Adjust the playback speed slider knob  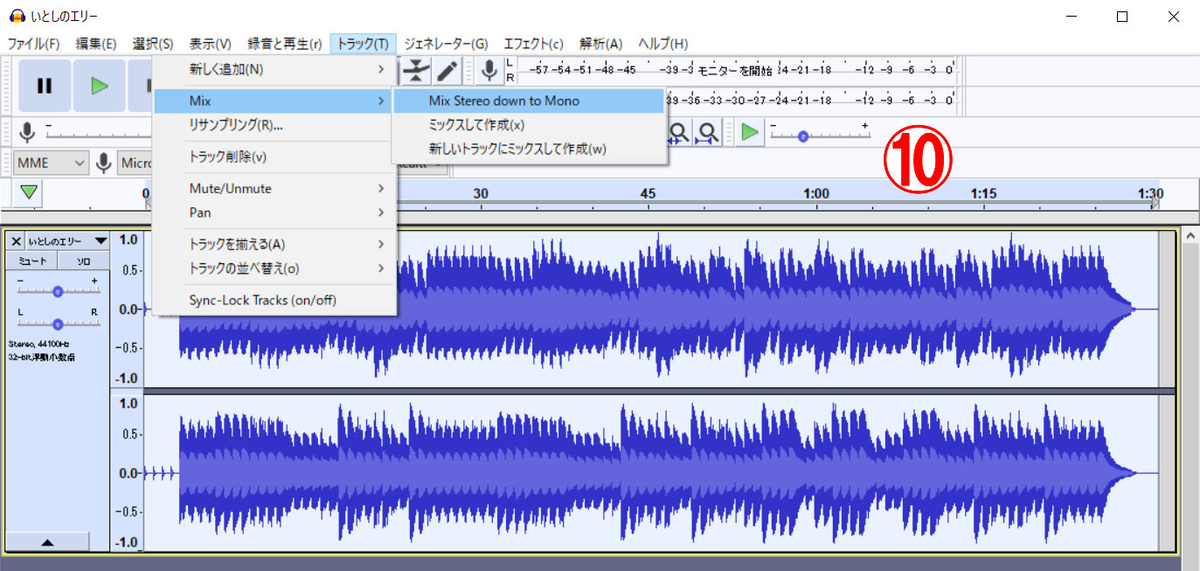(x=802, y=135)
